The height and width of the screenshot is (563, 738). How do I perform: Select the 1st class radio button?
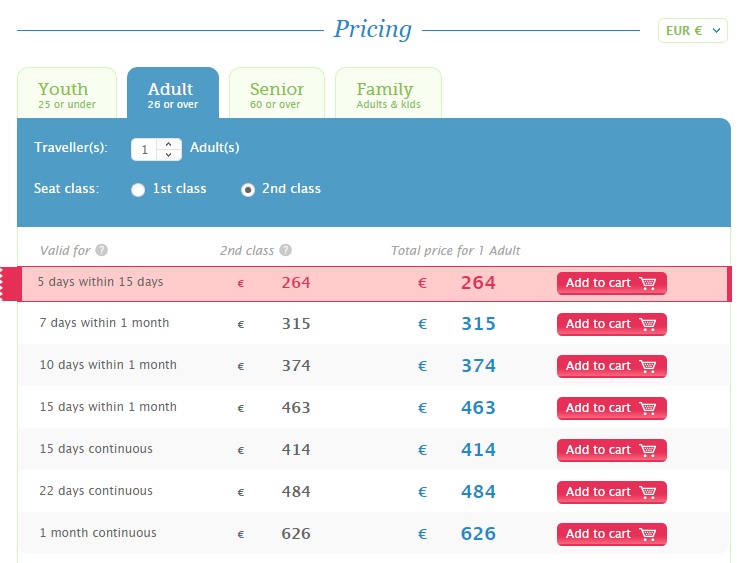139,190
